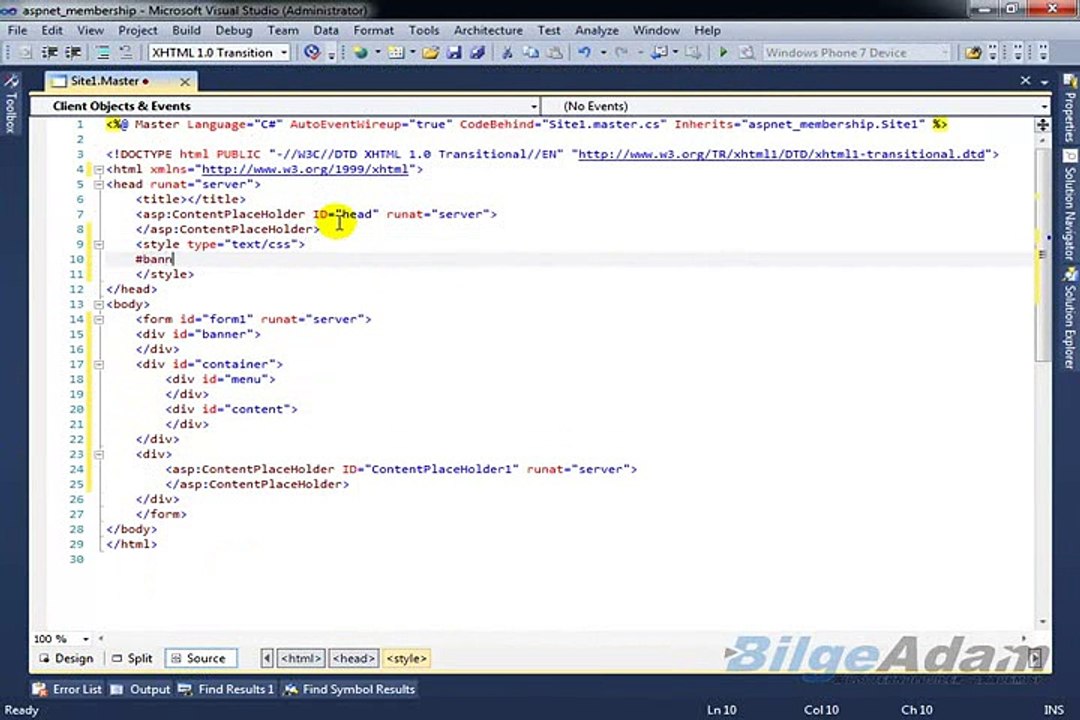This screenshot has height=720, width=1080.
Task: Click the Cut scissors icon
Action: tap(507, 52)
